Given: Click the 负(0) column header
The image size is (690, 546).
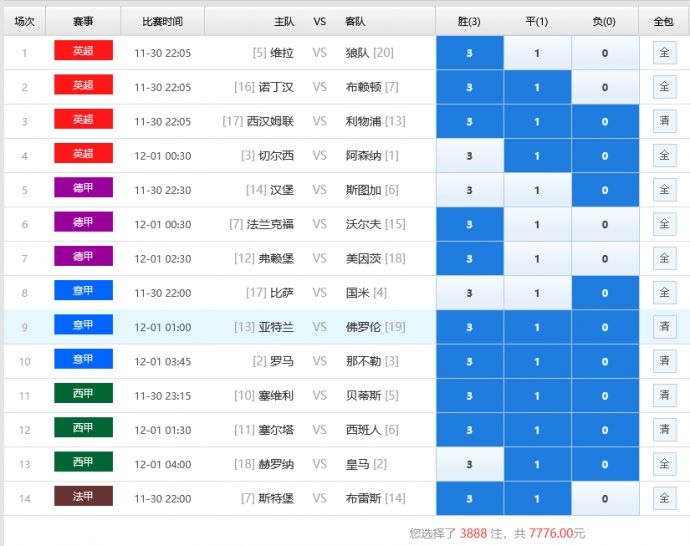Looking at the screenshot, I should coord(604,21).
